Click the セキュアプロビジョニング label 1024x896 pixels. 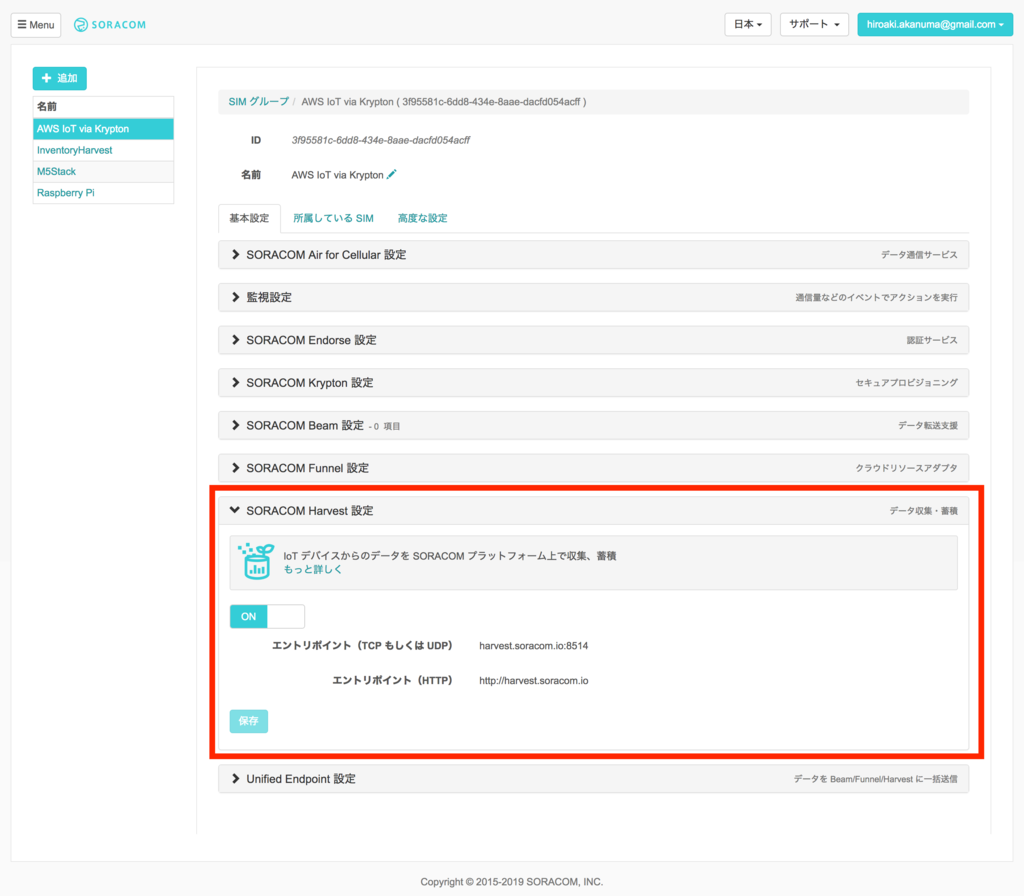click(906, 383)
